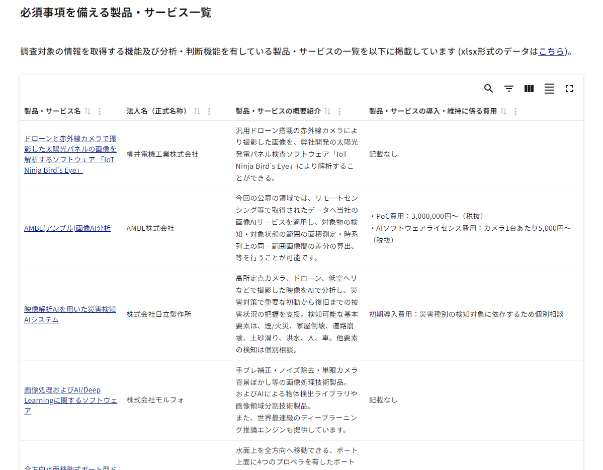The image size is (603, 470).
Task: Click the 汎用ドローン搭載 description cell
Action: pyautogui.click(x=297, y=154)
